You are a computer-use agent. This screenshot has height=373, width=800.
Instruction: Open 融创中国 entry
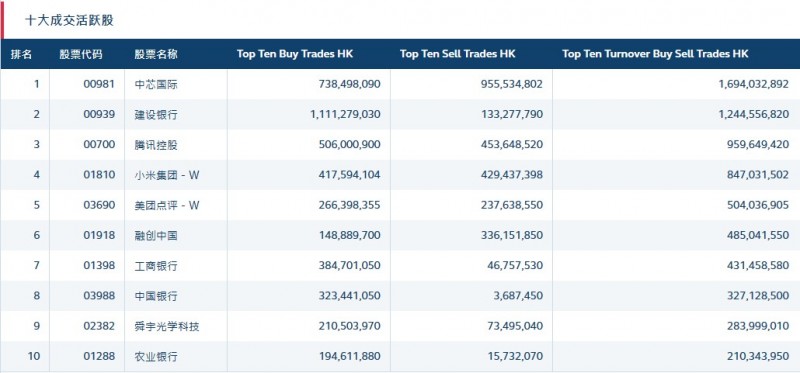pos(156,236)
